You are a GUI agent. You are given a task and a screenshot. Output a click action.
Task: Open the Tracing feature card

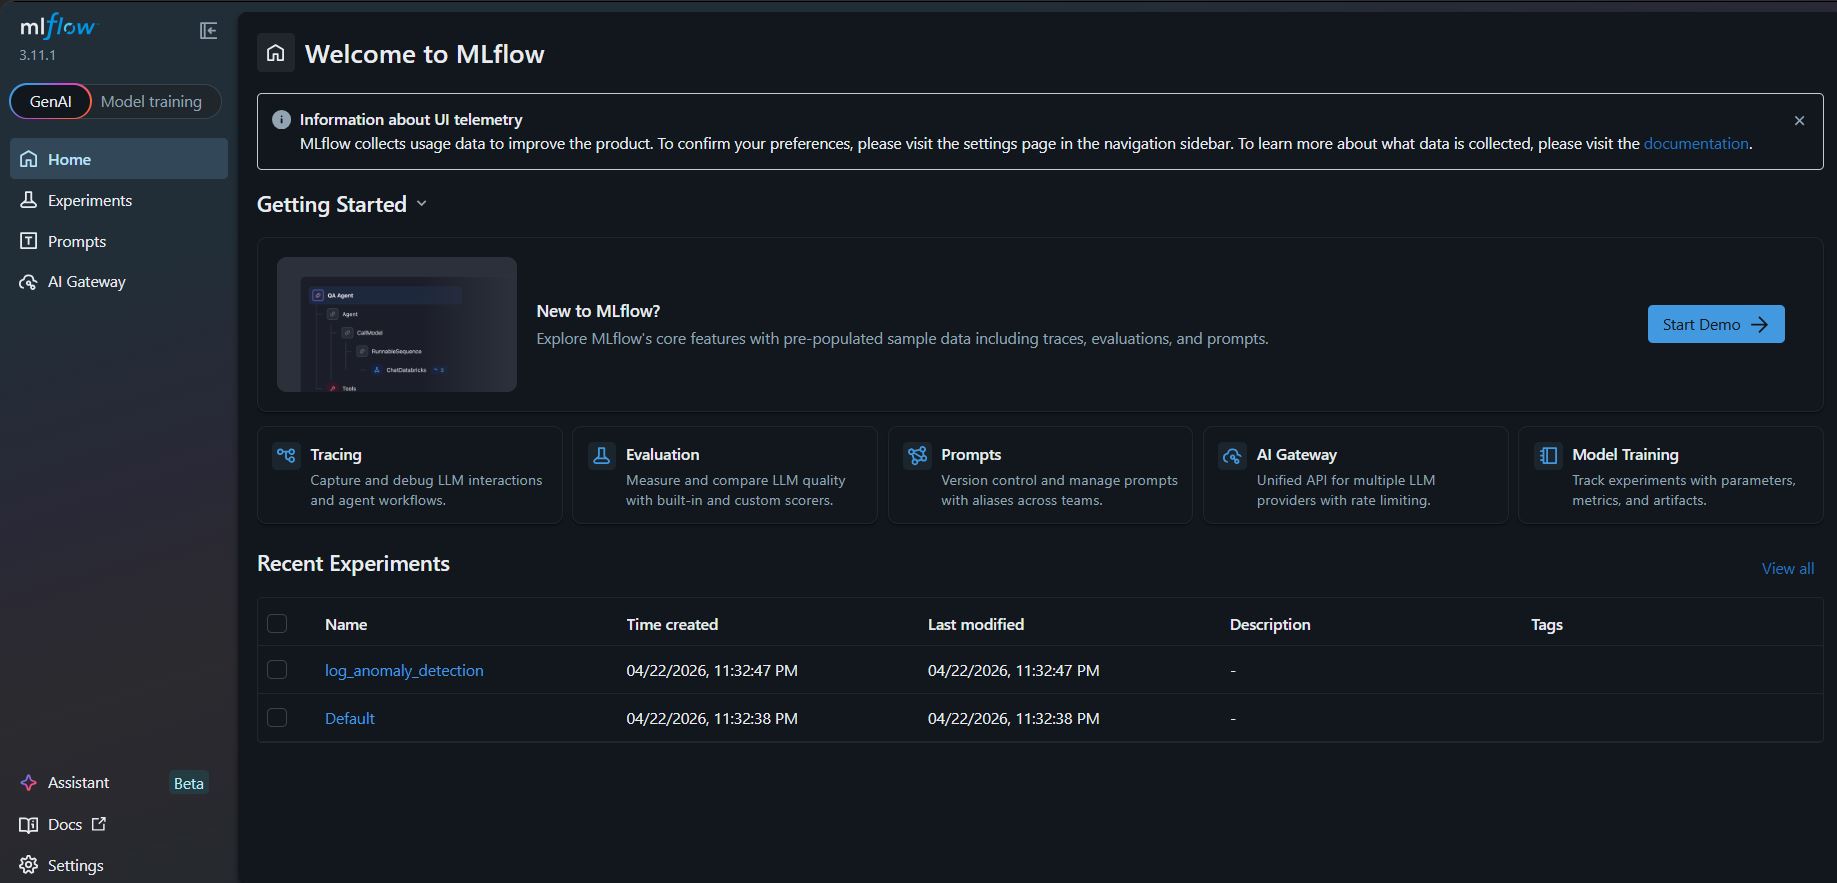point(410,475)
